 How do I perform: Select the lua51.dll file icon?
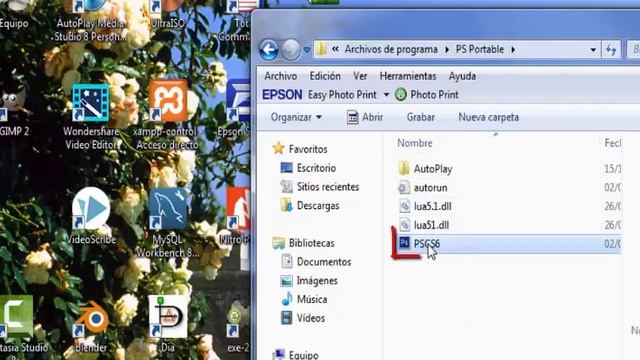click(404, 224)
